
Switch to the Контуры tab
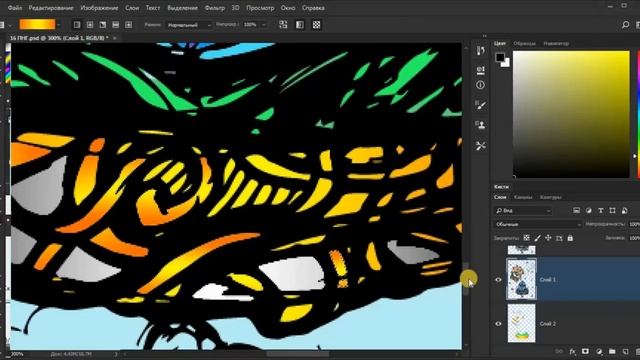(x=551, y=197)
